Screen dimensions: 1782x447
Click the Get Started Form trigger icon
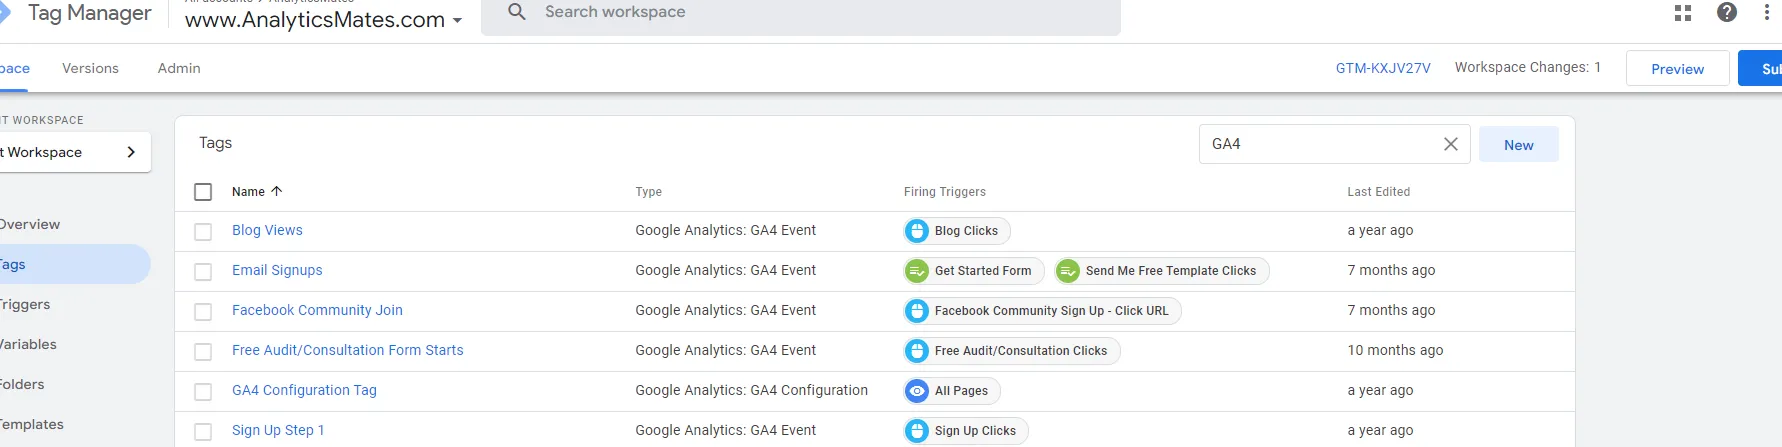click(x=917, y=271)
